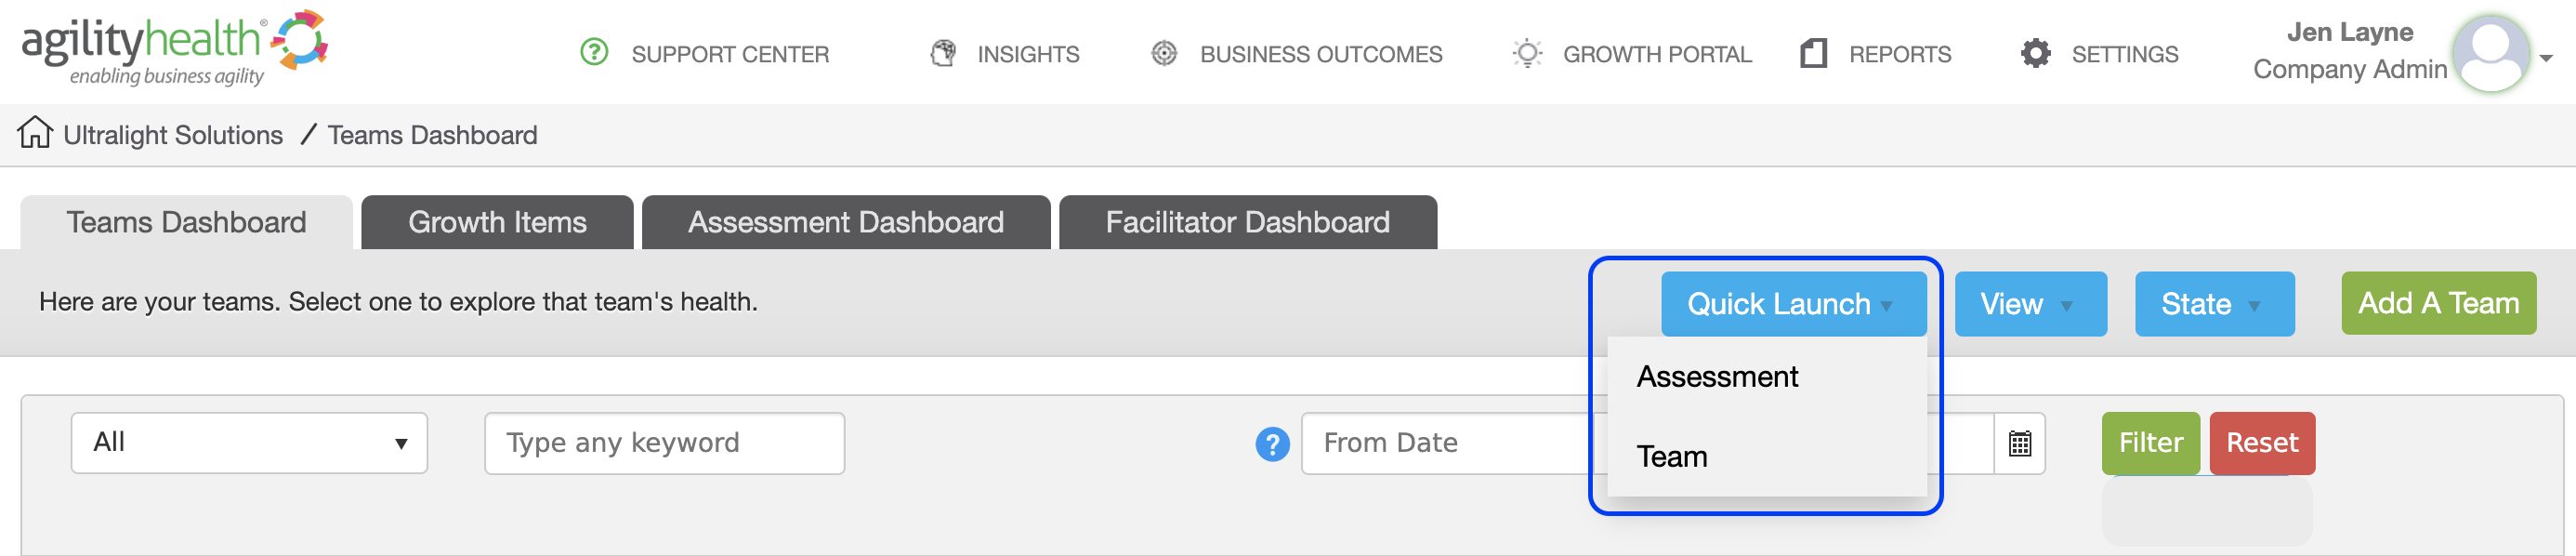Select Team from Quick Launch menu
The image size is (2576, 556).
pyautogui.click(x=1672, y=457)
